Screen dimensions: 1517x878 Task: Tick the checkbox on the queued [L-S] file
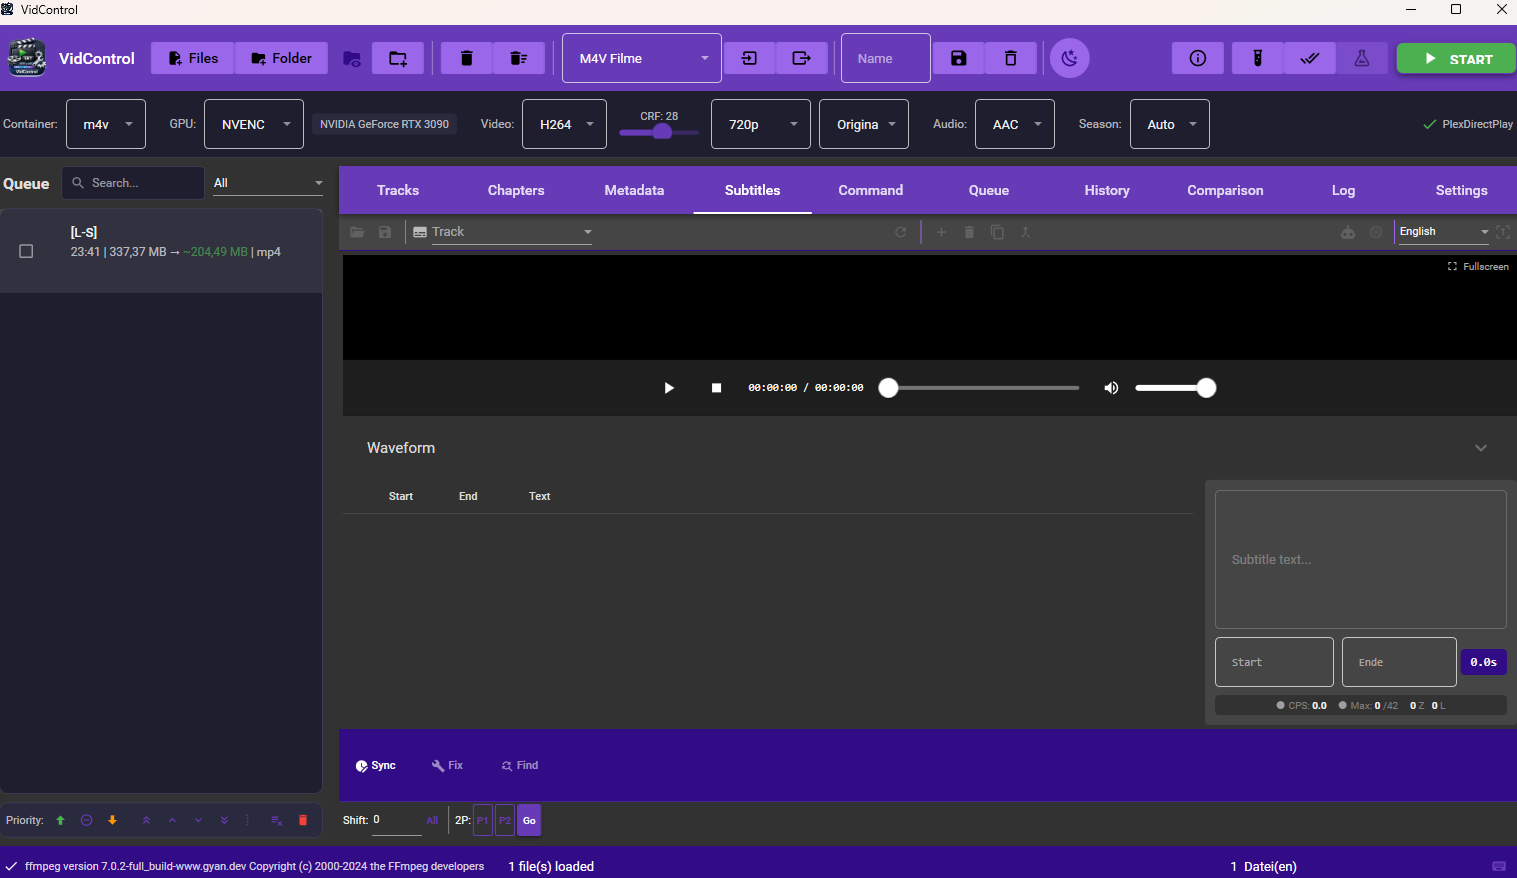(x=26, y=251)
